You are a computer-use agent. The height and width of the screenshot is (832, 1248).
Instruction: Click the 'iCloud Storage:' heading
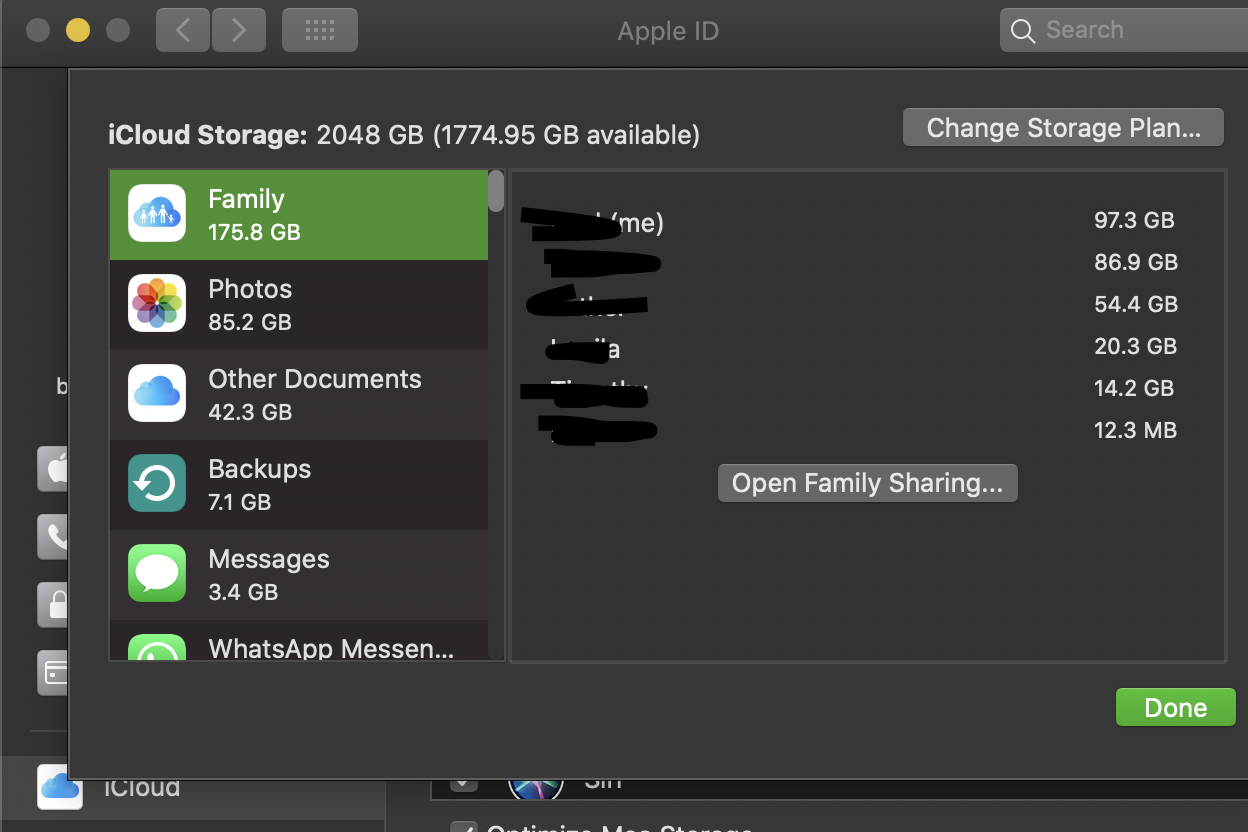click(208, 134)
